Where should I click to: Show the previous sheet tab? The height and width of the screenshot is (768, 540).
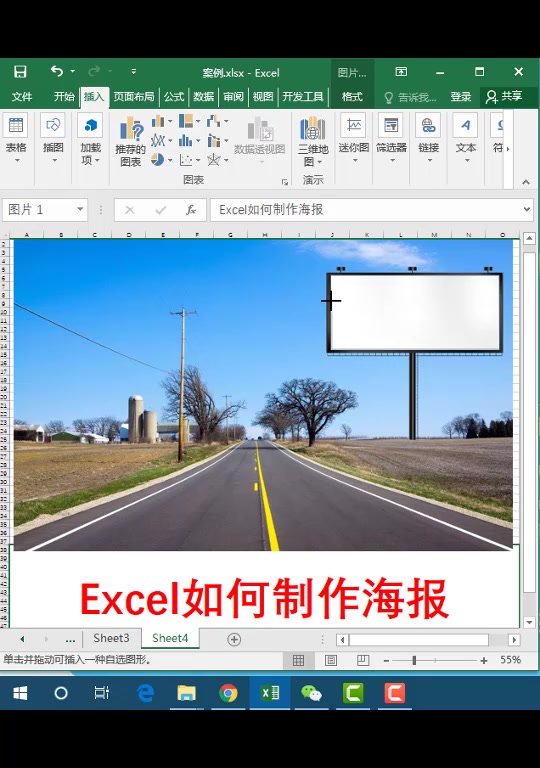point(22,639)
